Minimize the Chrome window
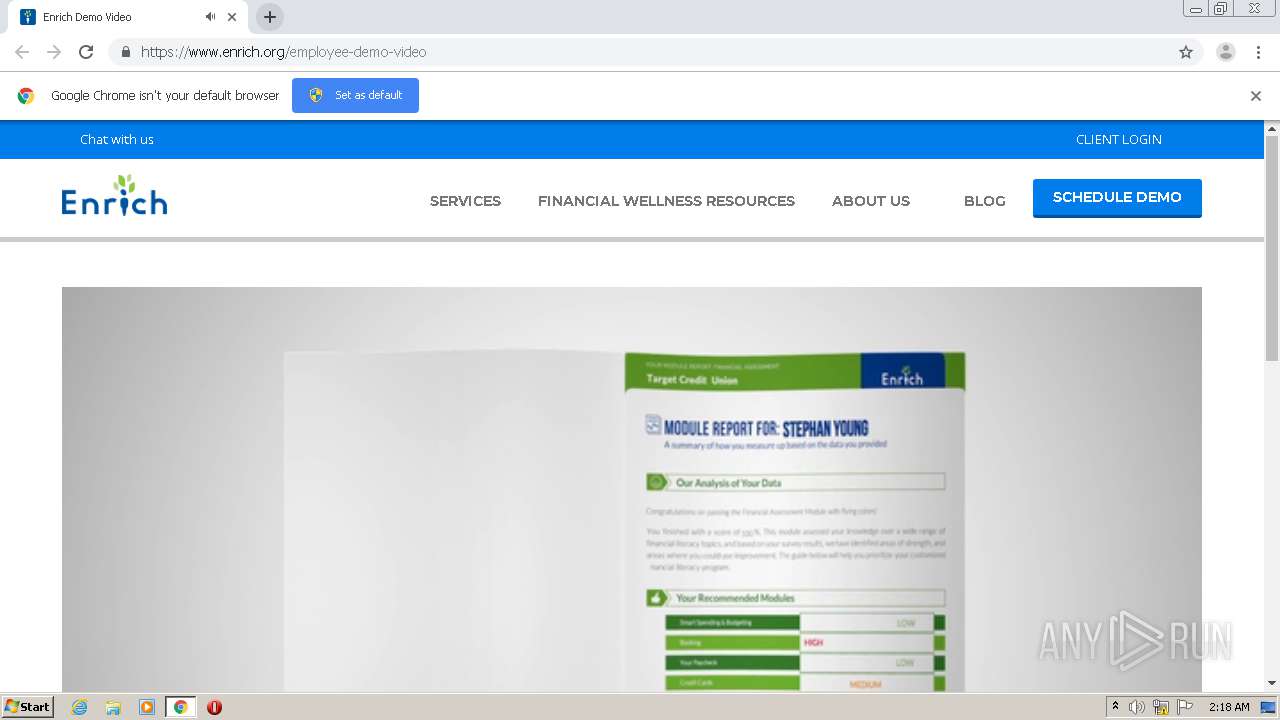1280x720 pixels. [1195, 9]
